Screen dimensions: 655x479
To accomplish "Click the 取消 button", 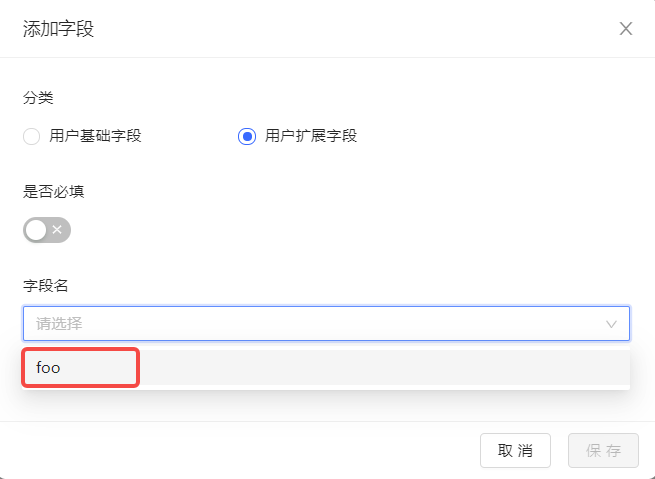I will [515, 450].
